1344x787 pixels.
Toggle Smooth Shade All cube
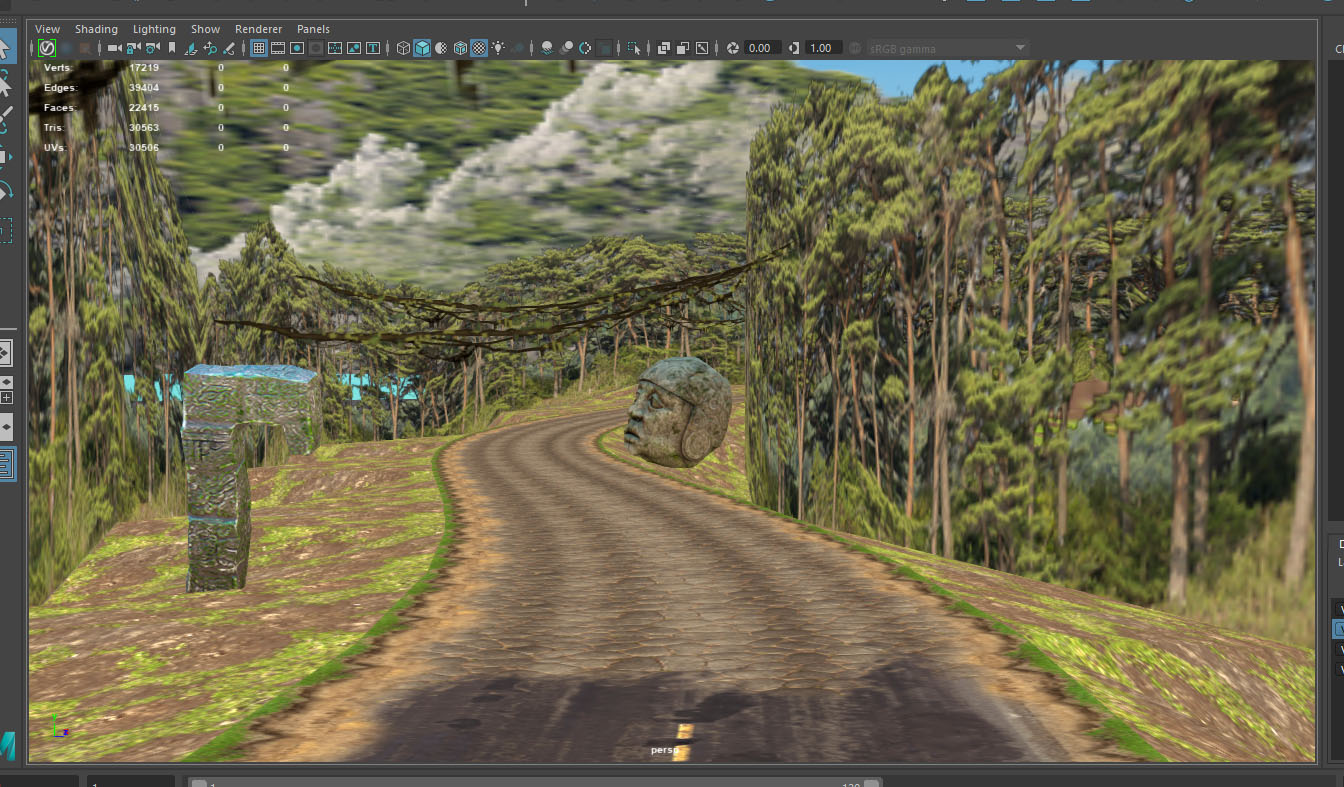point(422,48)
